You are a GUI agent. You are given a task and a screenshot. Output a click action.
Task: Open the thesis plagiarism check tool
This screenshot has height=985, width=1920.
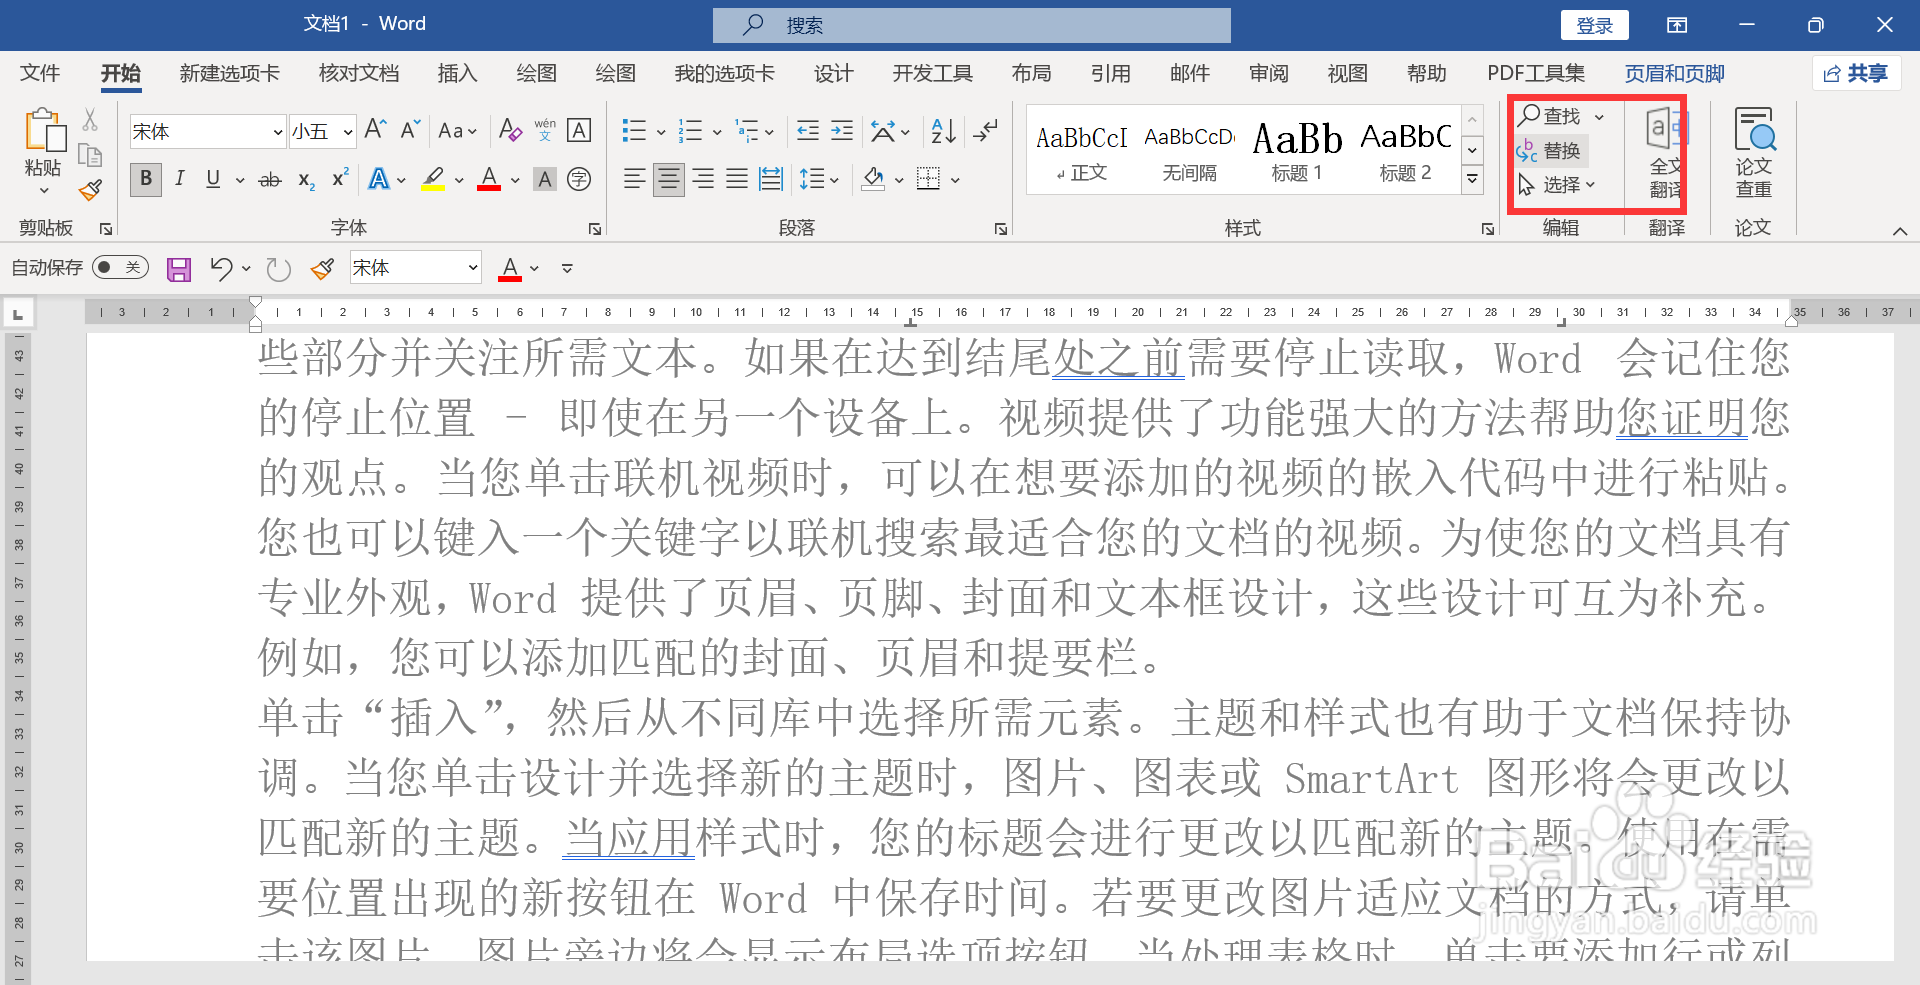pyautogui.click(x=1753, y=152)
